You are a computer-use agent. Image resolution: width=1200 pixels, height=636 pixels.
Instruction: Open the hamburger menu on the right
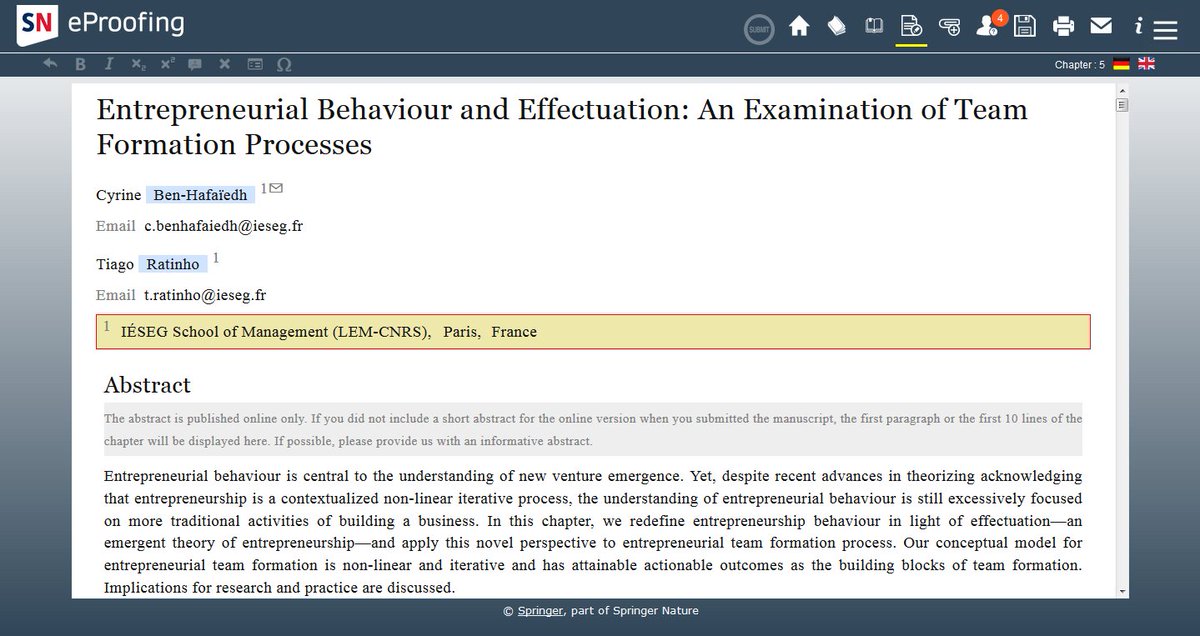[1166, 27]
